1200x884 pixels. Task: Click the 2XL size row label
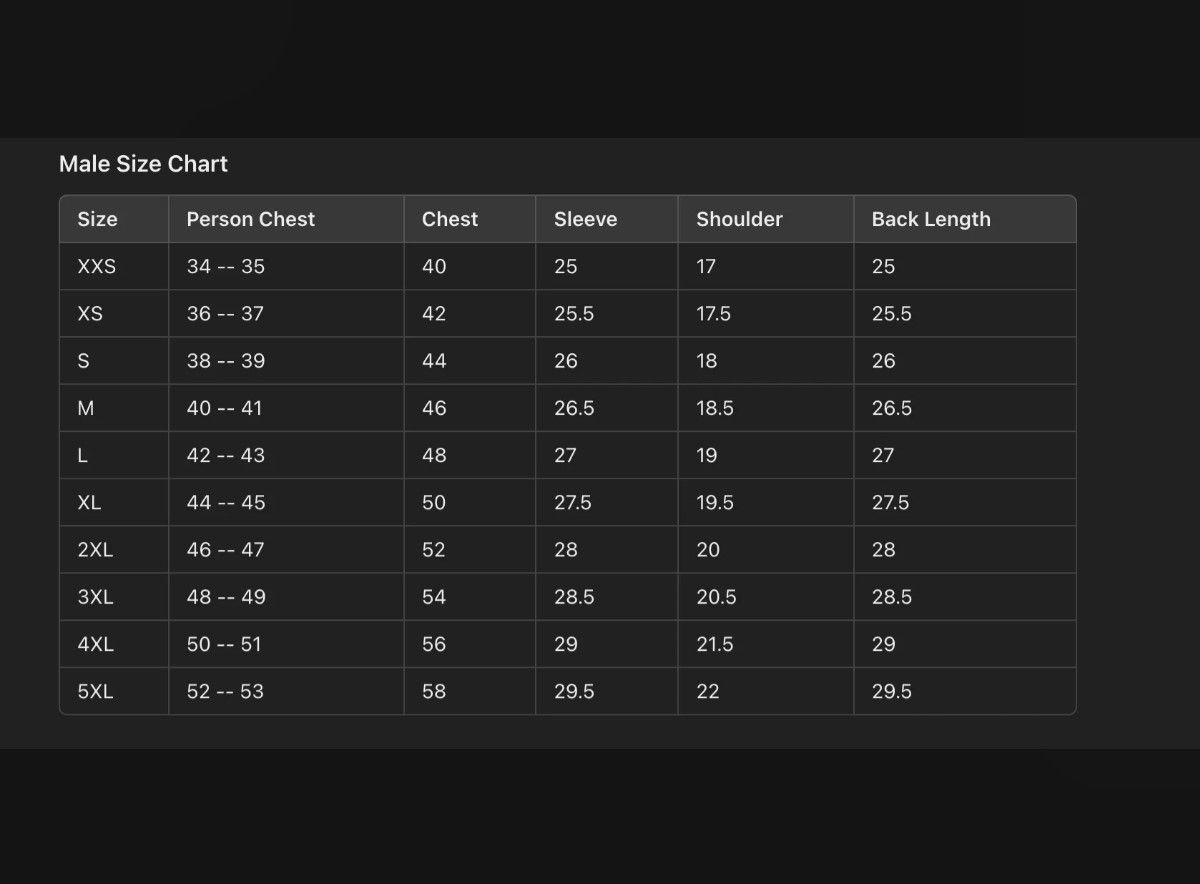pos(96,550)
